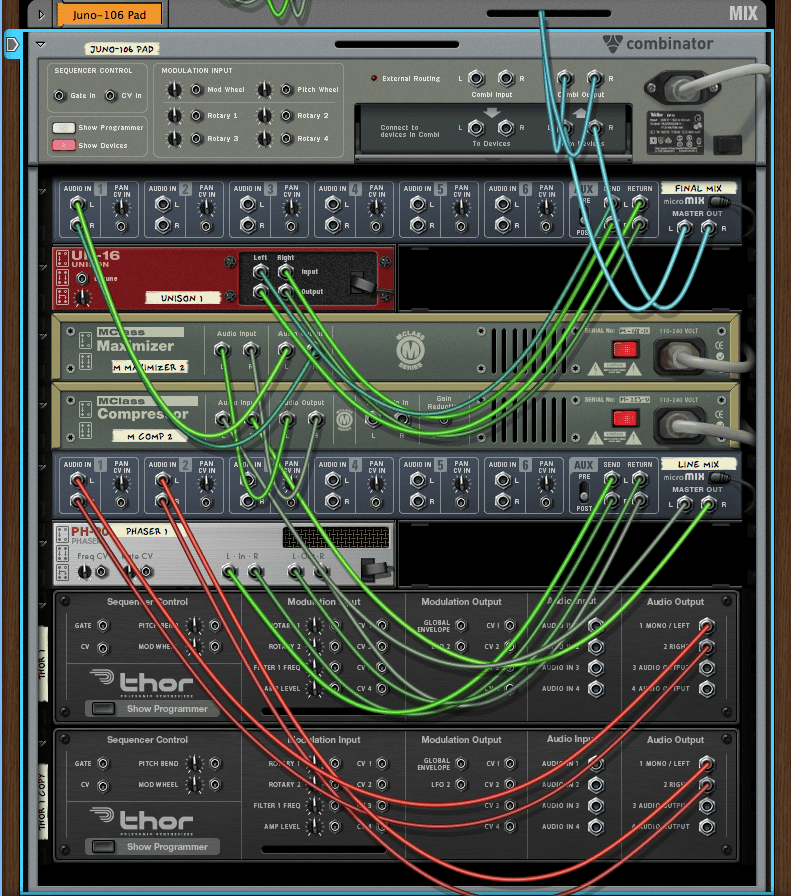The height and width of the screenshot is (896, 791).
Task: Click the Maximizer left Audio Input jack
Action: pyautogui.click(x=222, y=349)
